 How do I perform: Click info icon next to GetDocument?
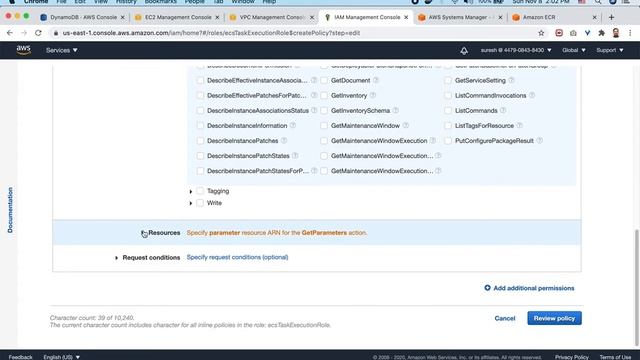pos(376,80)
